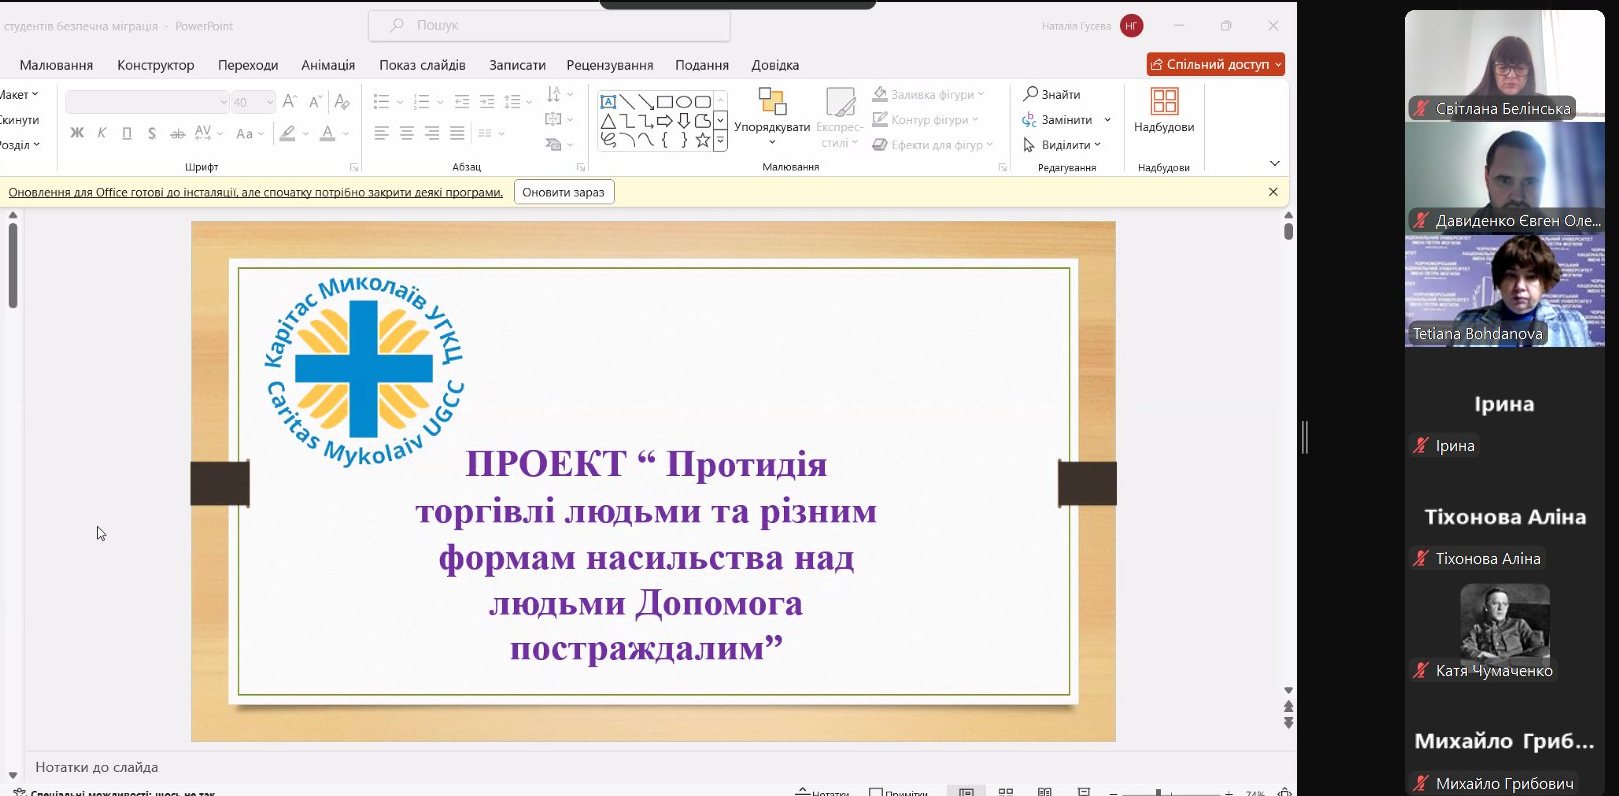Open the Виділити select dropdown
This screenshot has height=796, width=1619.
click(1062, 145)
